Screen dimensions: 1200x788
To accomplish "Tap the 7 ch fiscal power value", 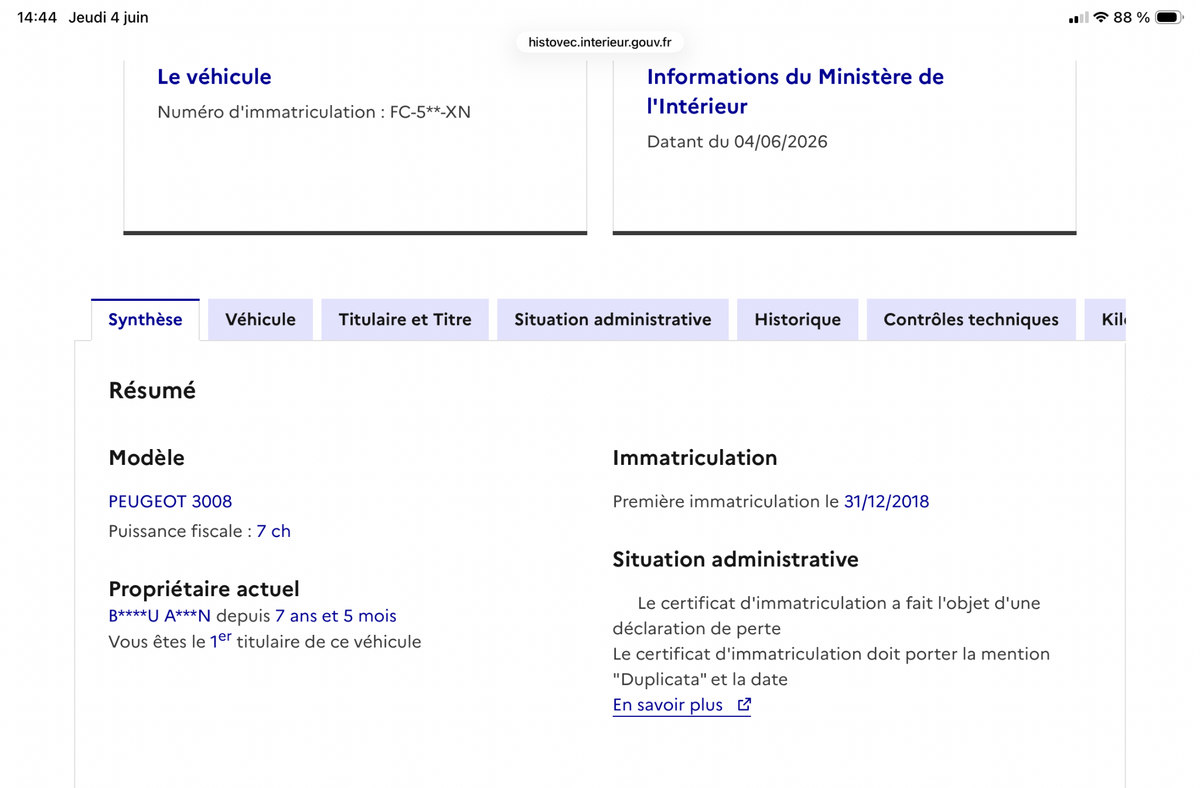I will [x=273, y=531].
